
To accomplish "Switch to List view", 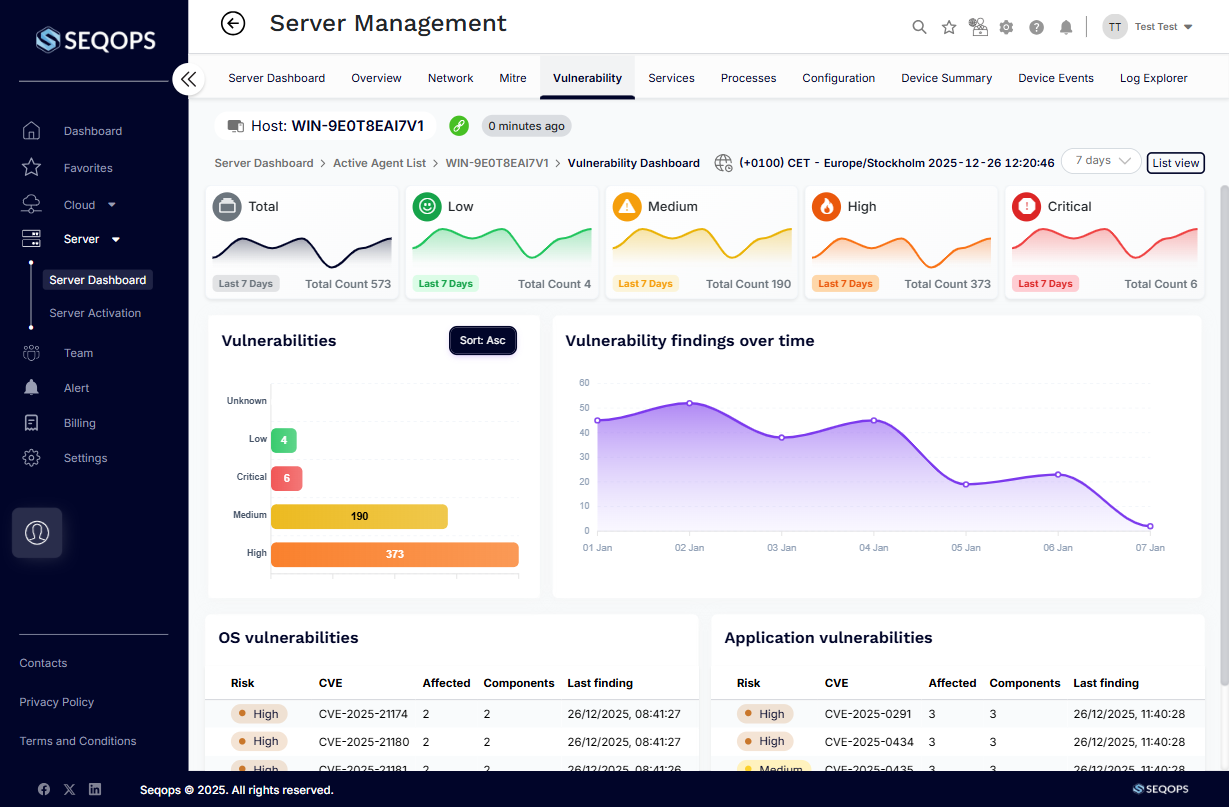I will coord(1175,162).
